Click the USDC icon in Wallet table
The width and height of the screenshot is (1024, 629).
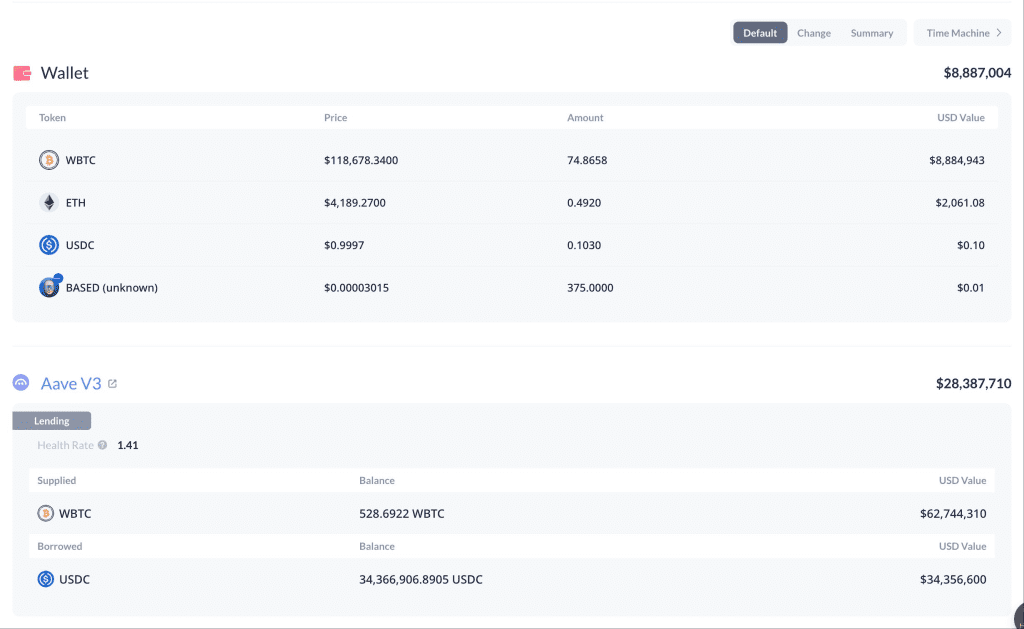tap(48, 245)
